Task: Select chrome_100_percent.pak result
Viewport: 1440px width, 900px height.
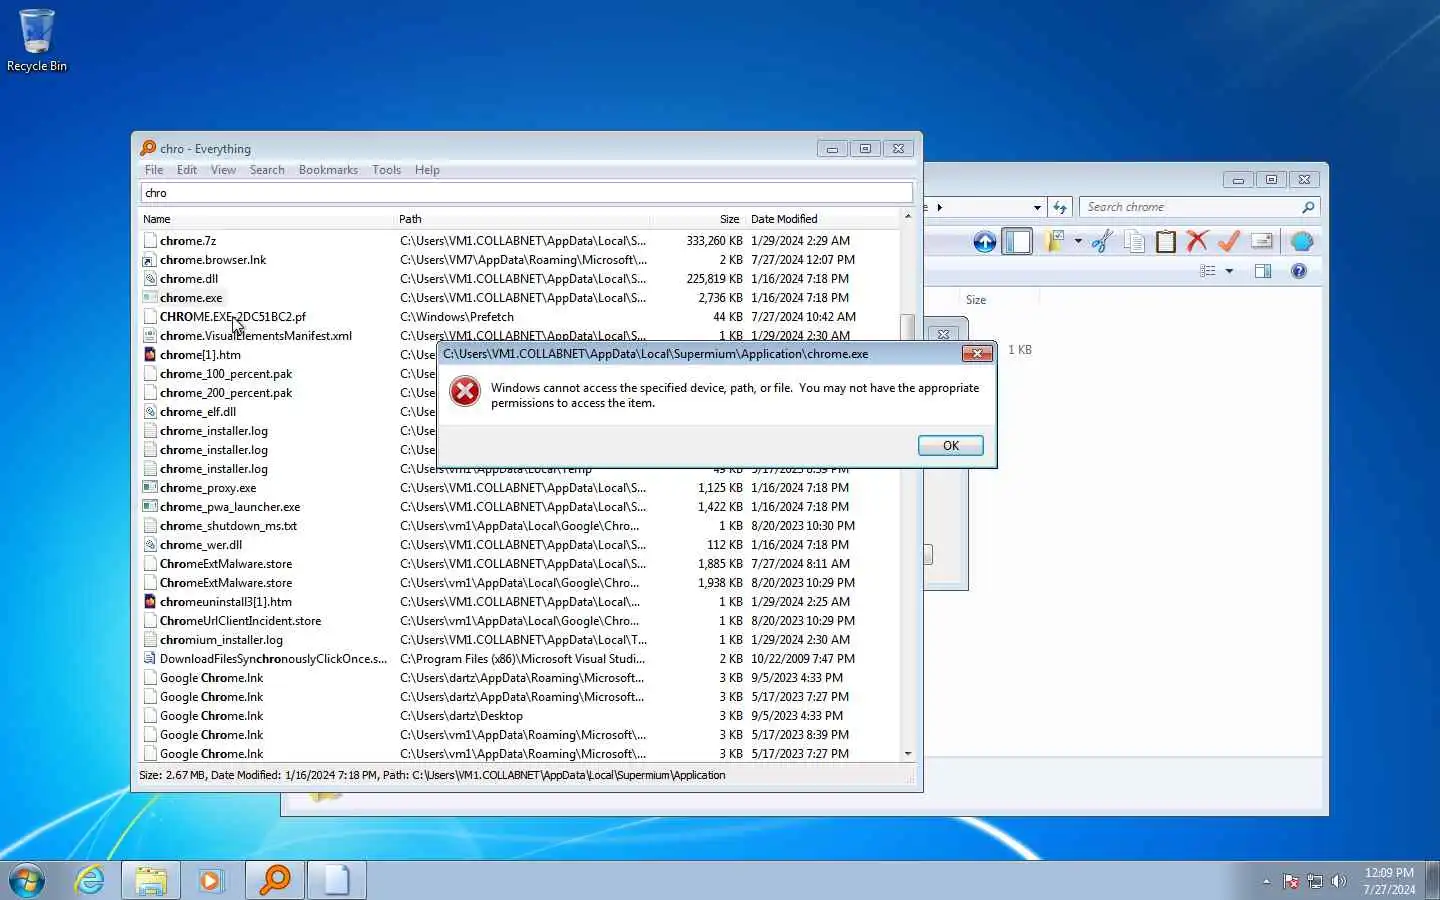Action: coord(226,374)
